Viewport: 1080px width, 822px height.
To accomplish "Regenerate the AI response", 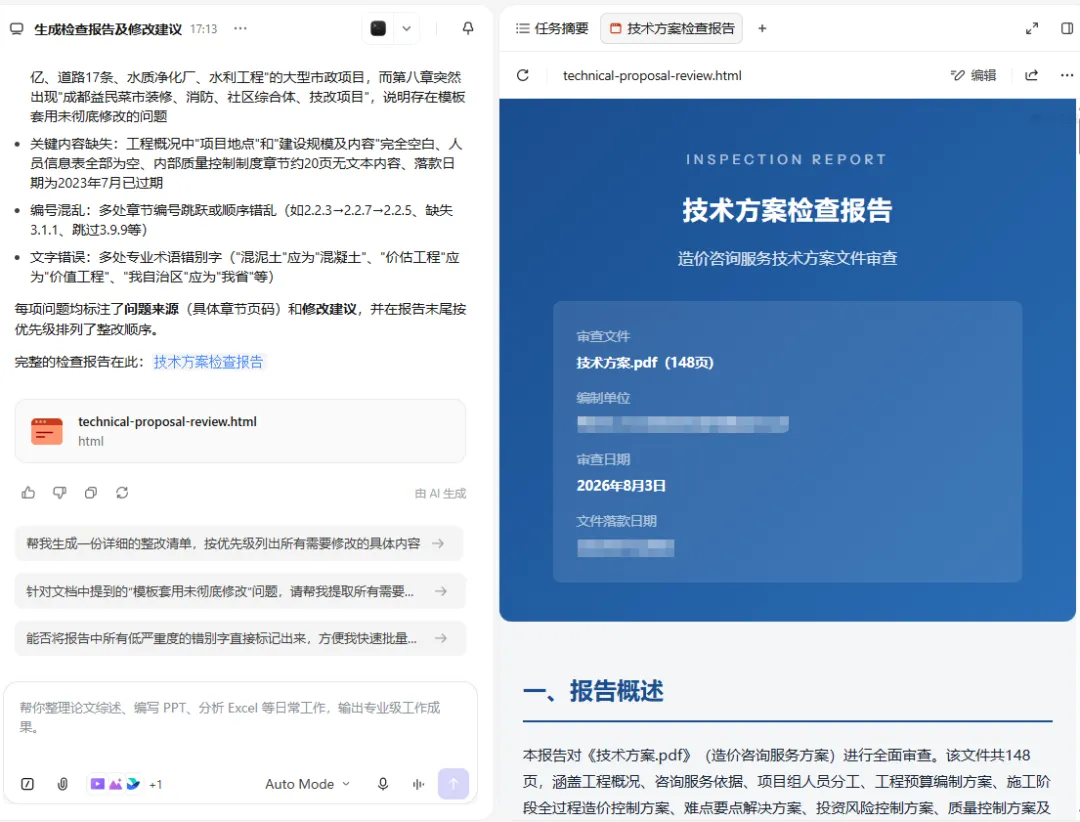I will pos(122,493).
